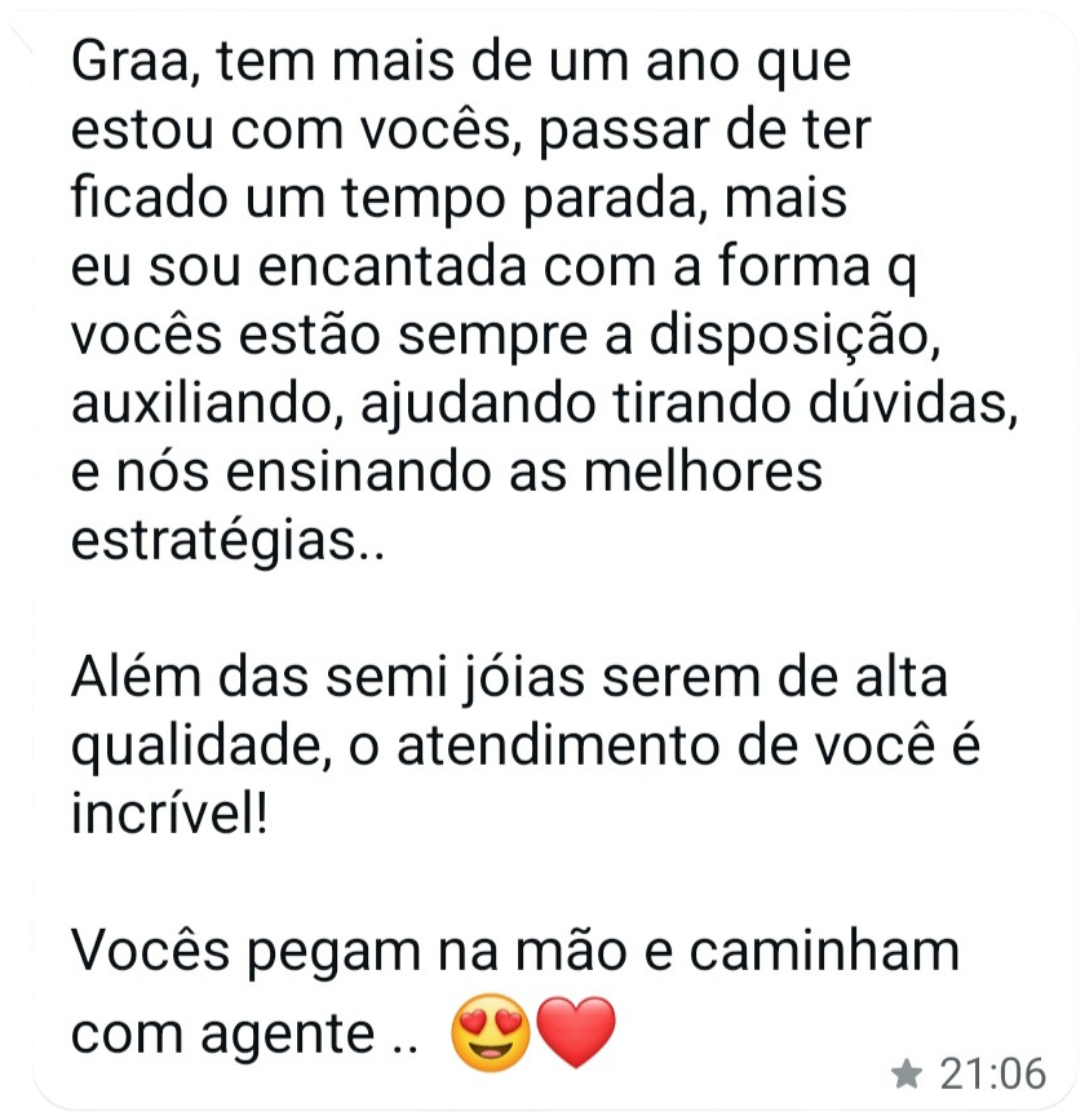Tap the word "jóias"
Screen dimensions: 1080x1114
pos(524,677)
